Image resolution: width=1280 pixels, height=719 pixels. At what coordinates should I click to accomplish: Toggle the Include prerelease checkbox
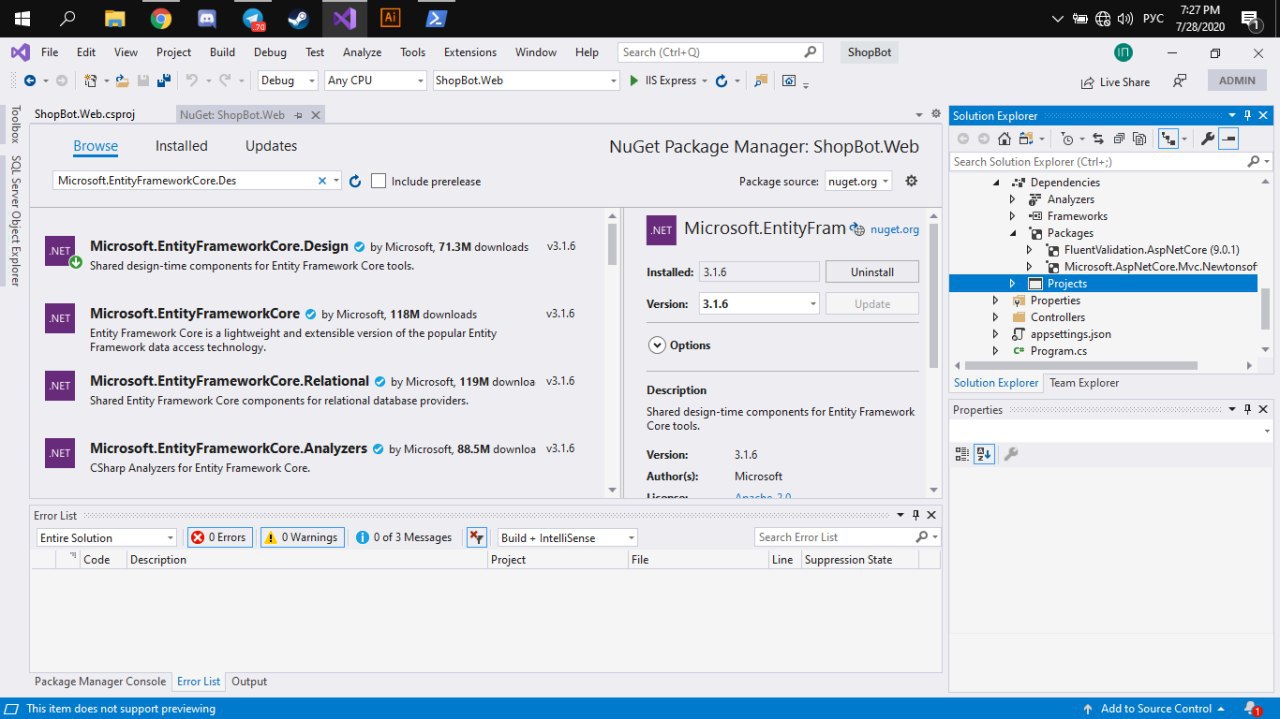[378, 181]
